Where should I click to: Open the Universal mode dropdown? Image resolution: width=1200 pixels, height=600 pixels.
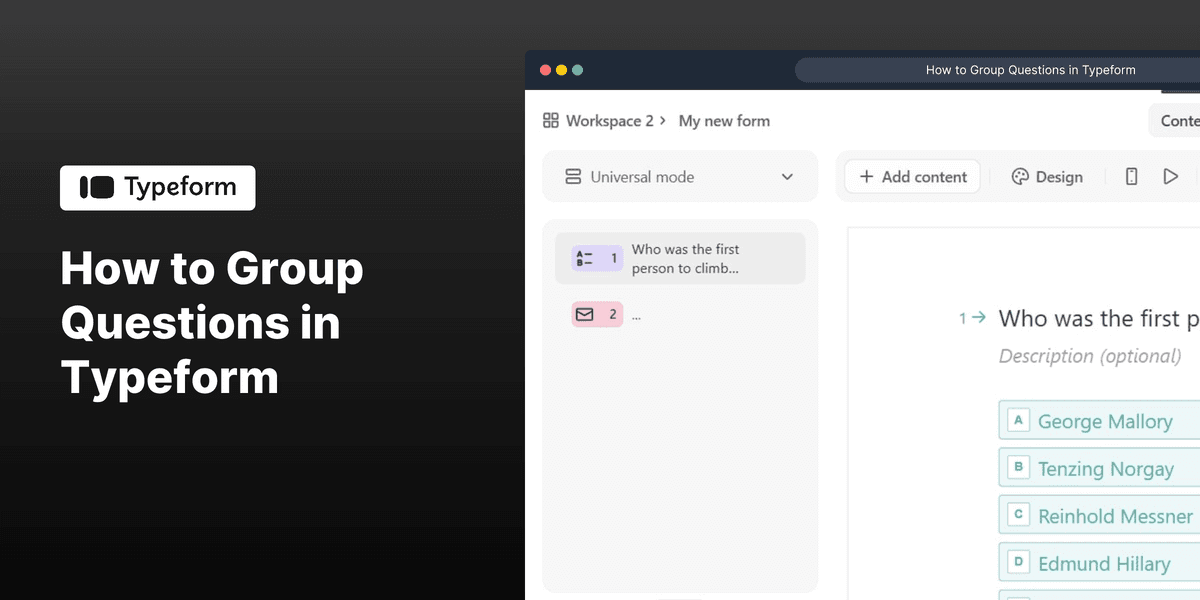786,176
